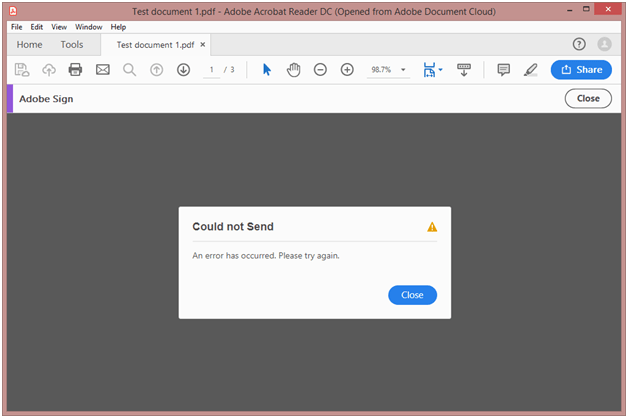Image resolution: width=628 pixels, height=418 pixels.
Task: Dismiss the Could not Send dialog with Close
Action: coord(413,295)
